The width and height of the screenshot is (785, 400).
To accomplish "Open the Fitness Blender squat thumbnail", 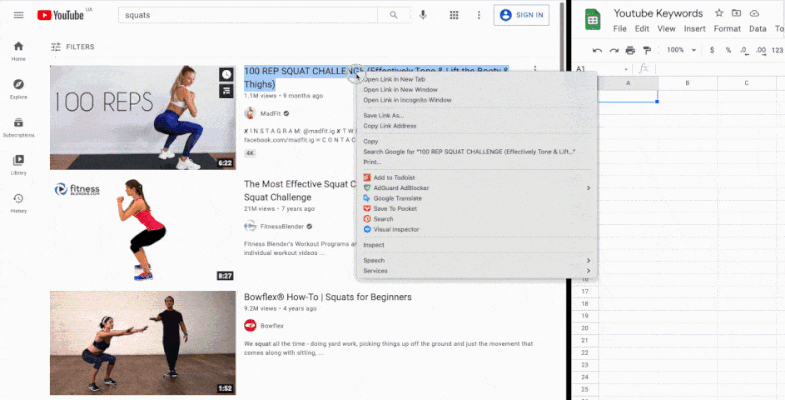I will [143, 230].
